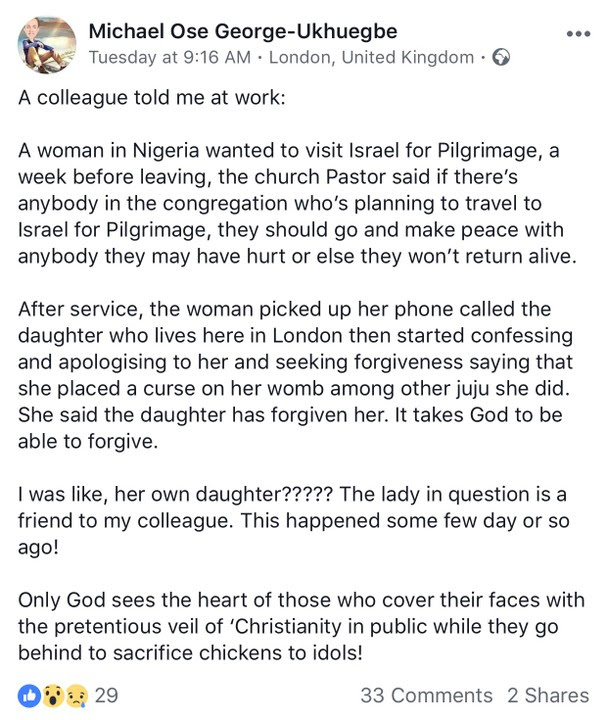Click the text 'able to forgive.'
The height and width of the screenshot is (720, 608).
[x=88, y=441]
